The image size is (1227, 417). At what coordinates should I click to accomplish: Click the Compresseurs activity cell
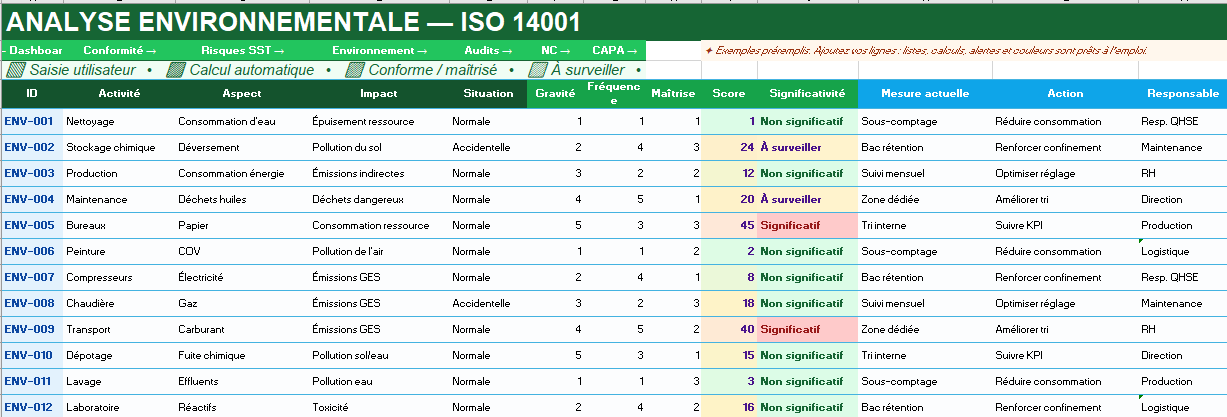point(120,277)
